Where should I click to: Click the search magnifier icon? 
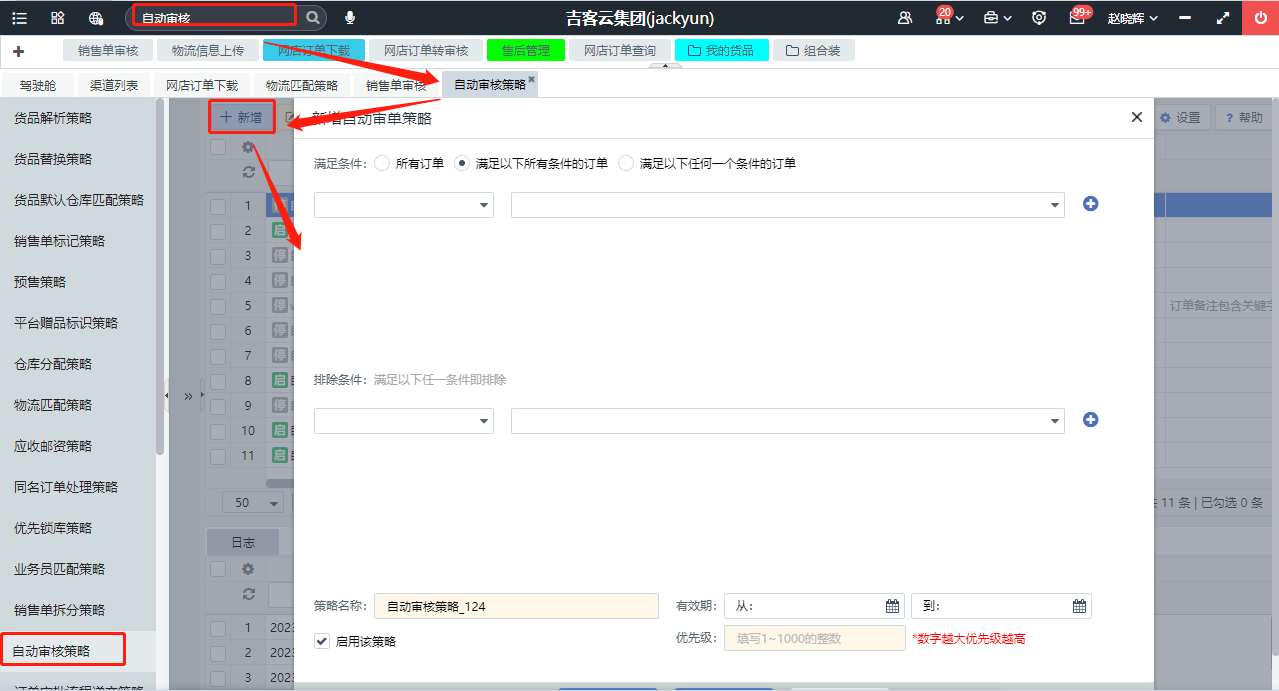coord(313,18)
